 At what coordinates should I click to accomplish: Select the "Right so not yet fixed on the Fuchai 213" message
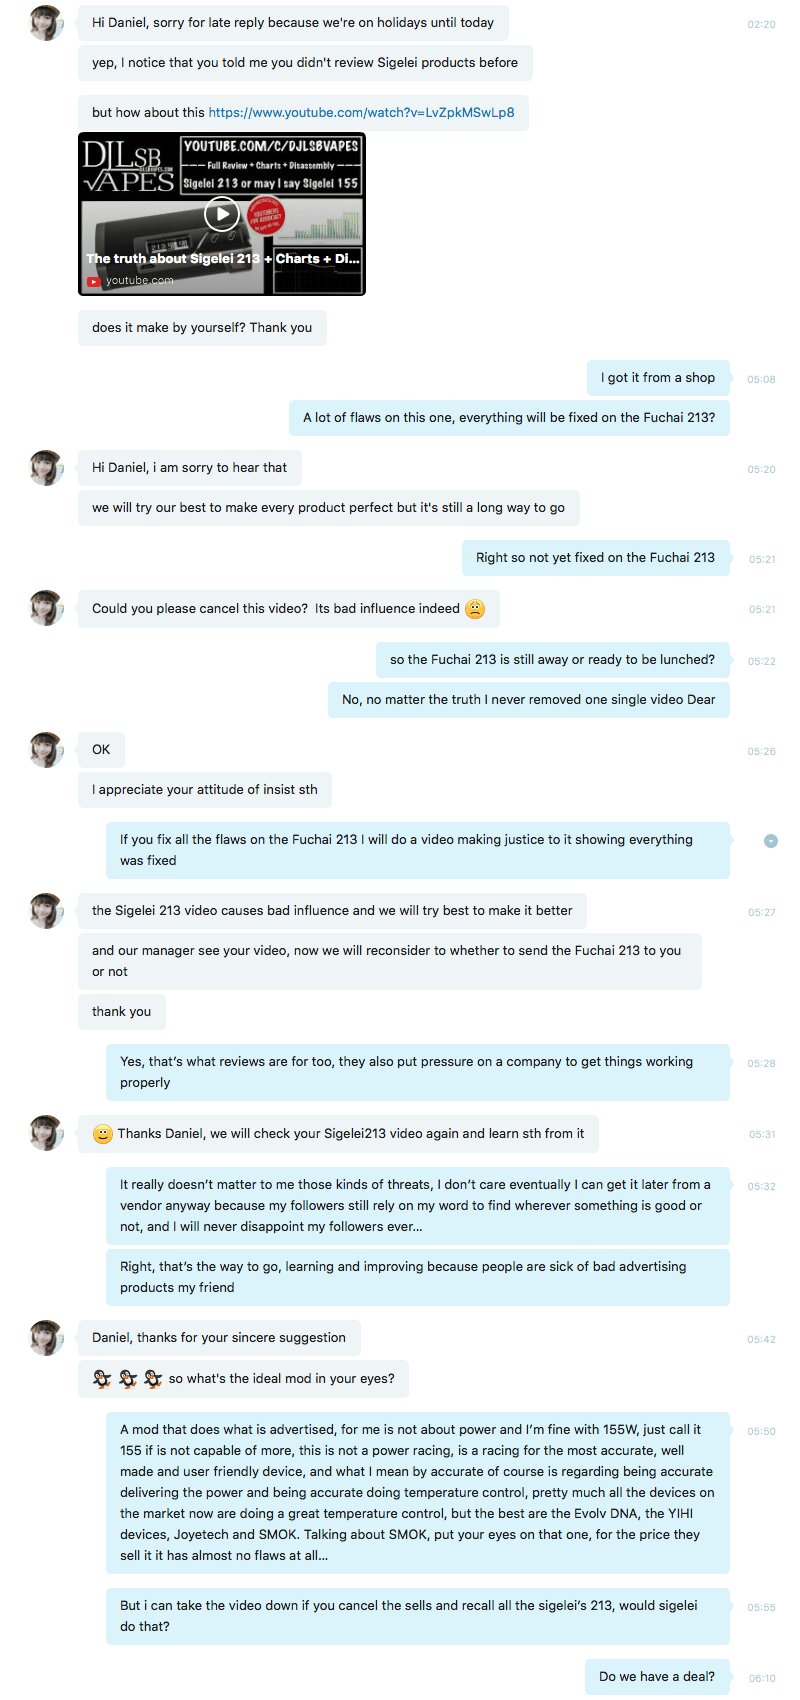pos(595,557)
